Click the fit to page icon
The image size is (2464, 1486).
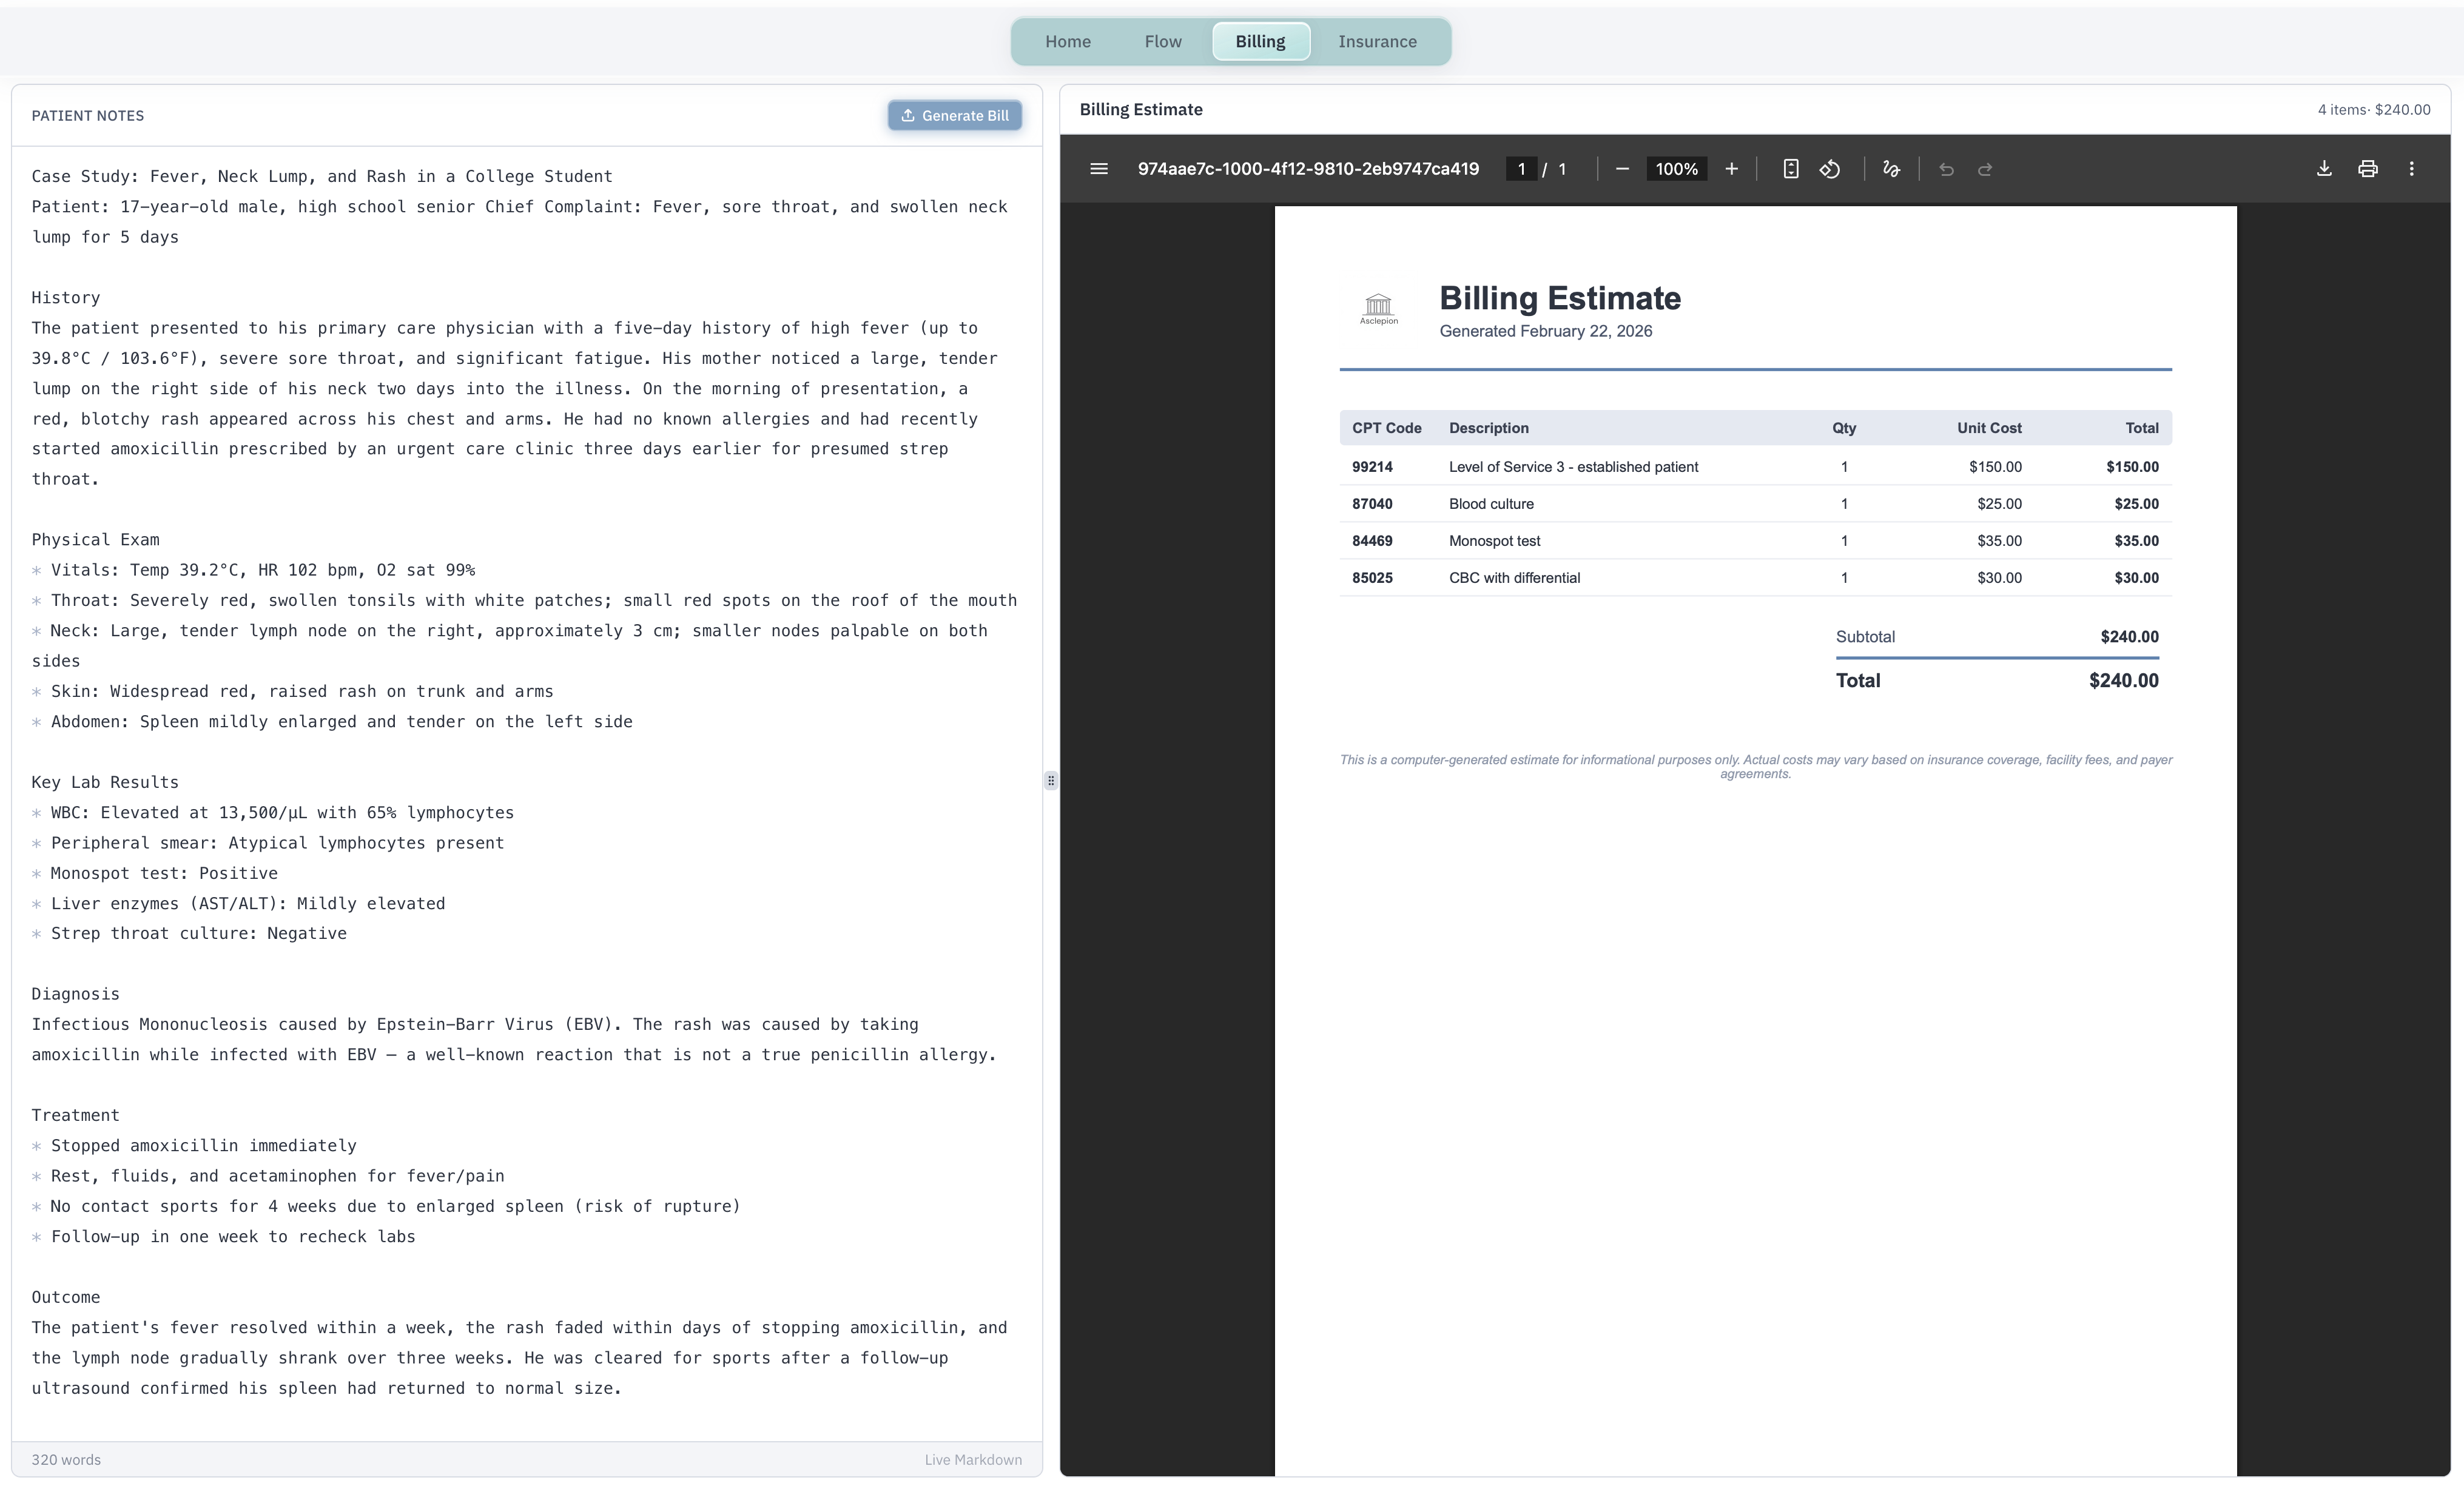pos(1790,169)
